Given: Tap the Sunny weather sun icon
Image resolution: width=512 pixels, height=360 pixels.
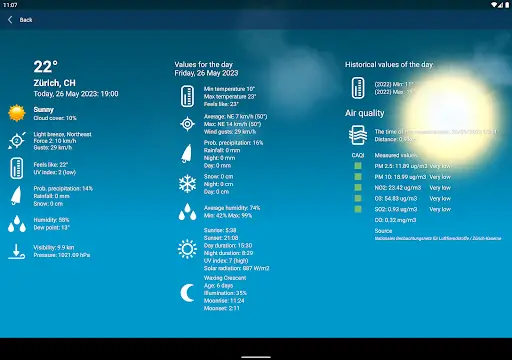Looking at the screenshot, I should [x=17, y=113].
